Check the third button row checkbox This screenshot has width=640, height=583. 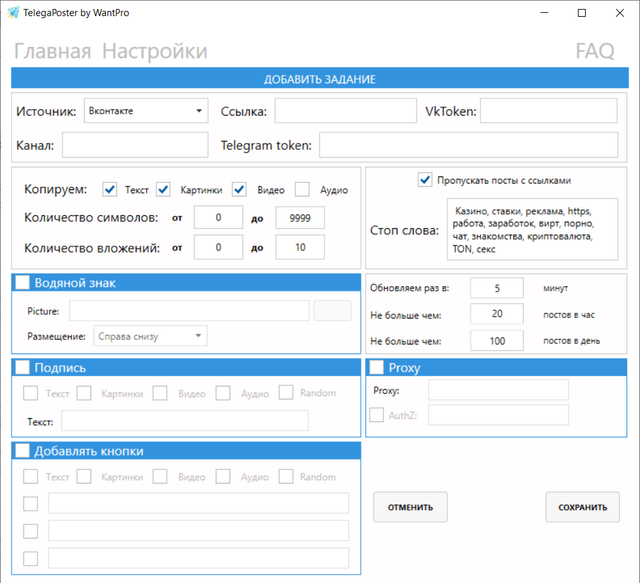pos(31,559)
